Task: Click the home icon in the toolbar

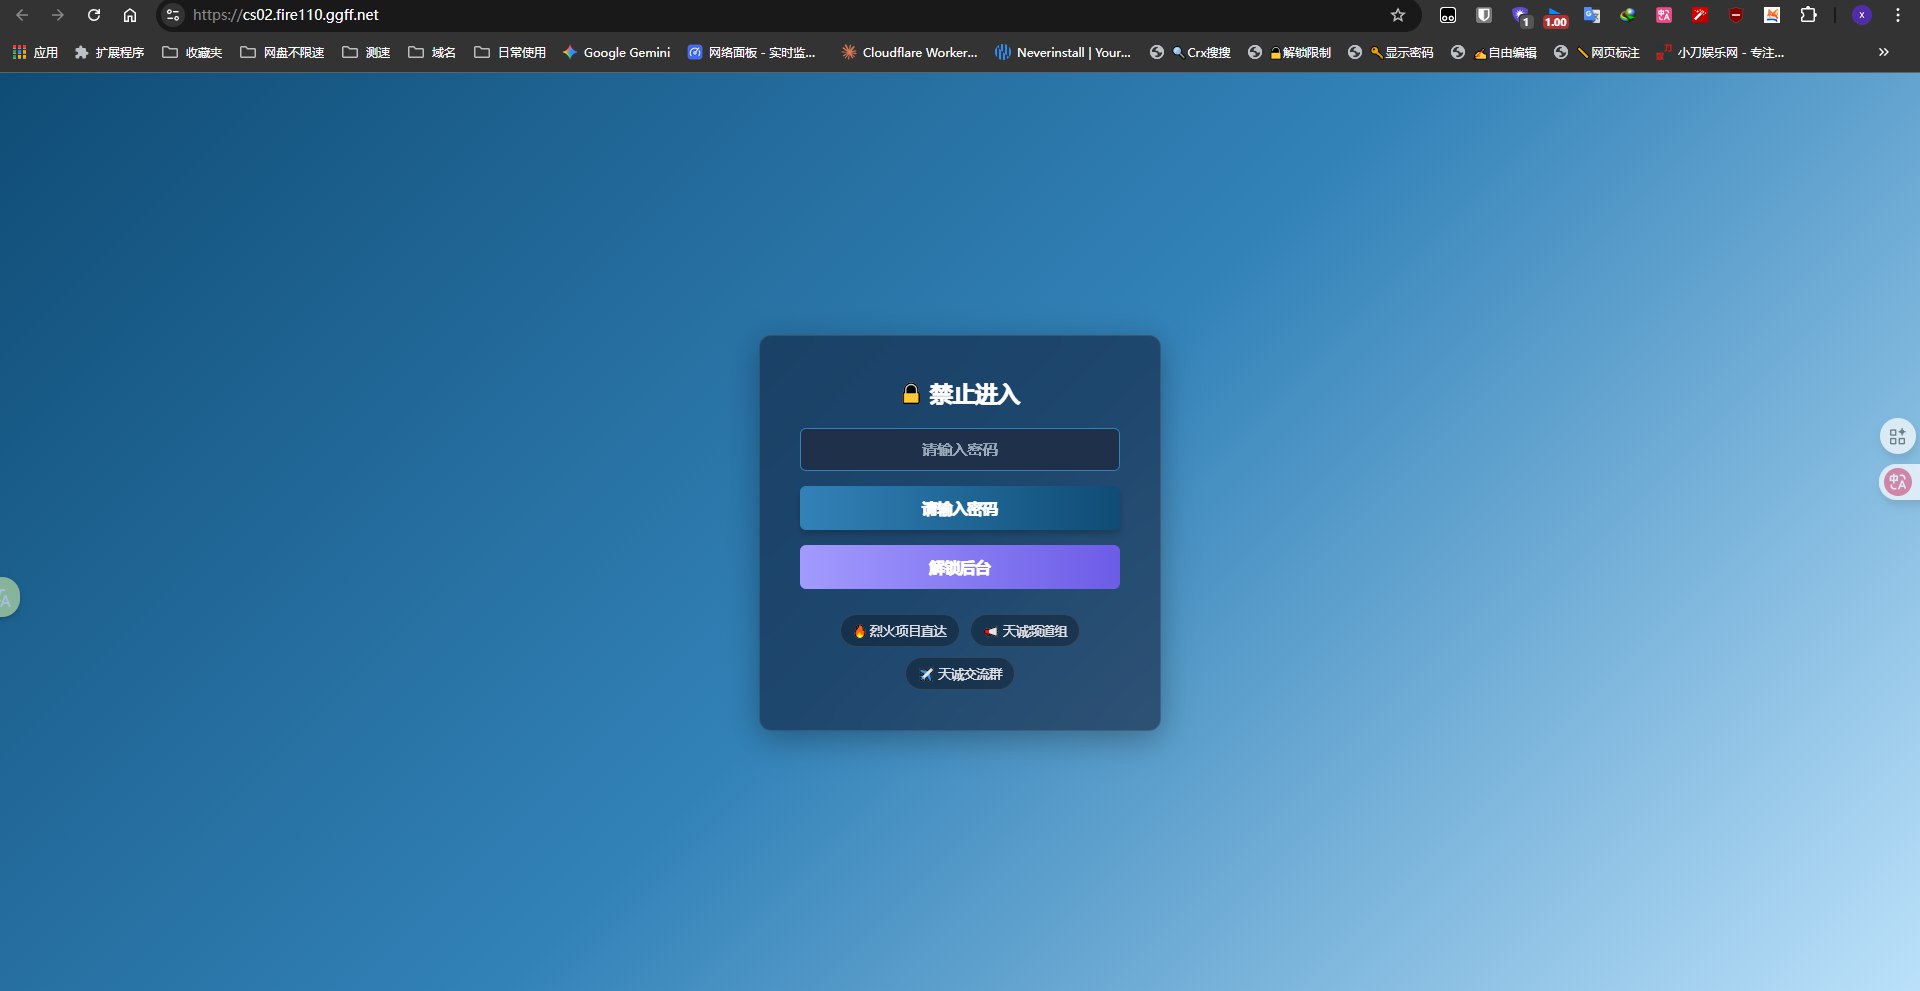Action: click(x=130, y=15)
